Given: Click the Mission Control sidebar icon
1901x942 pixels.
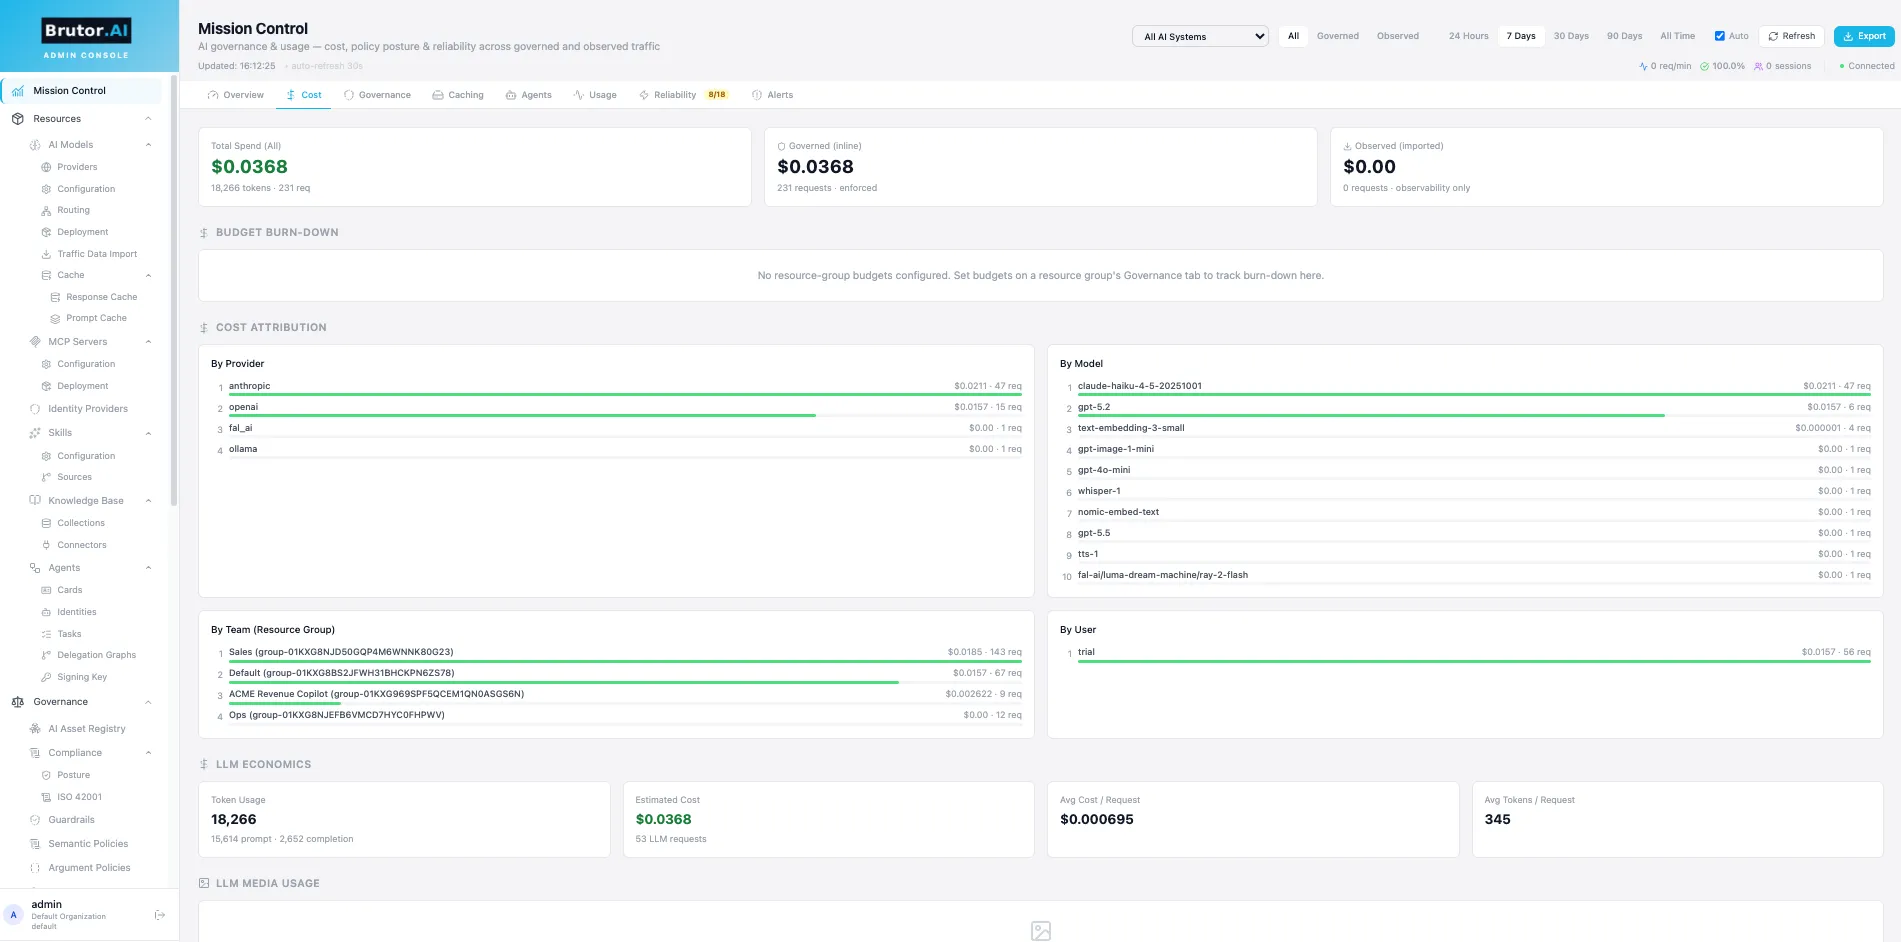Looking at the screenshot, I should [18, 91].
